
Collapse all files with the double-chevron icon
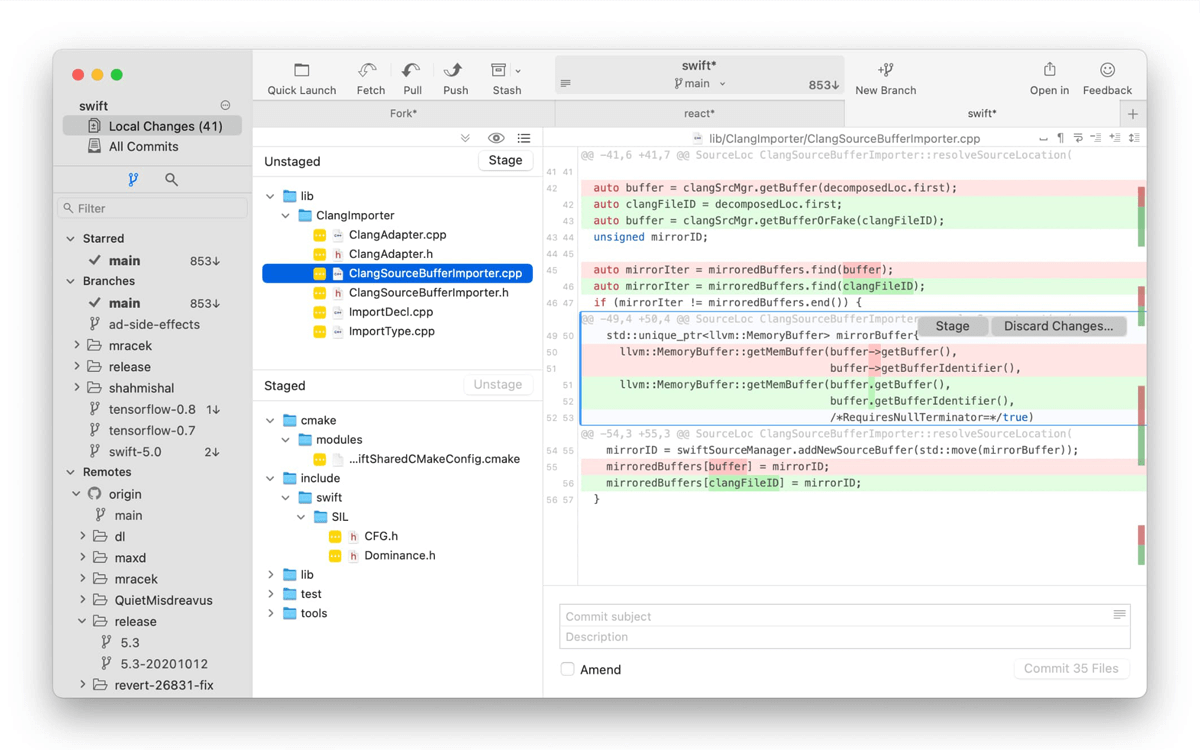click(465, 139)
